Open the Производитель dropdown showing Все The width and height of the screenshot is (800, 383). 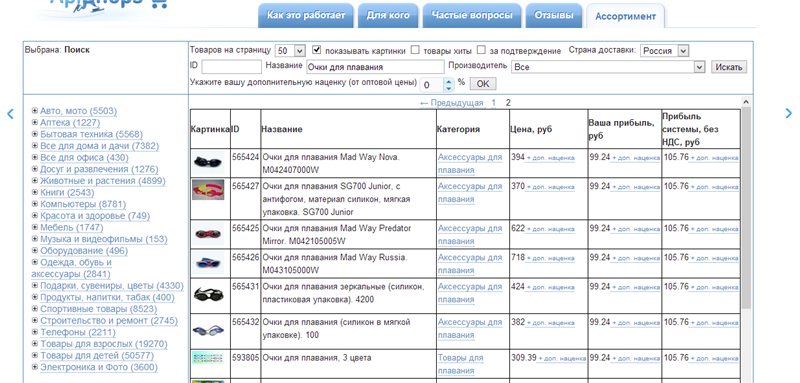(x=608, y=67)
